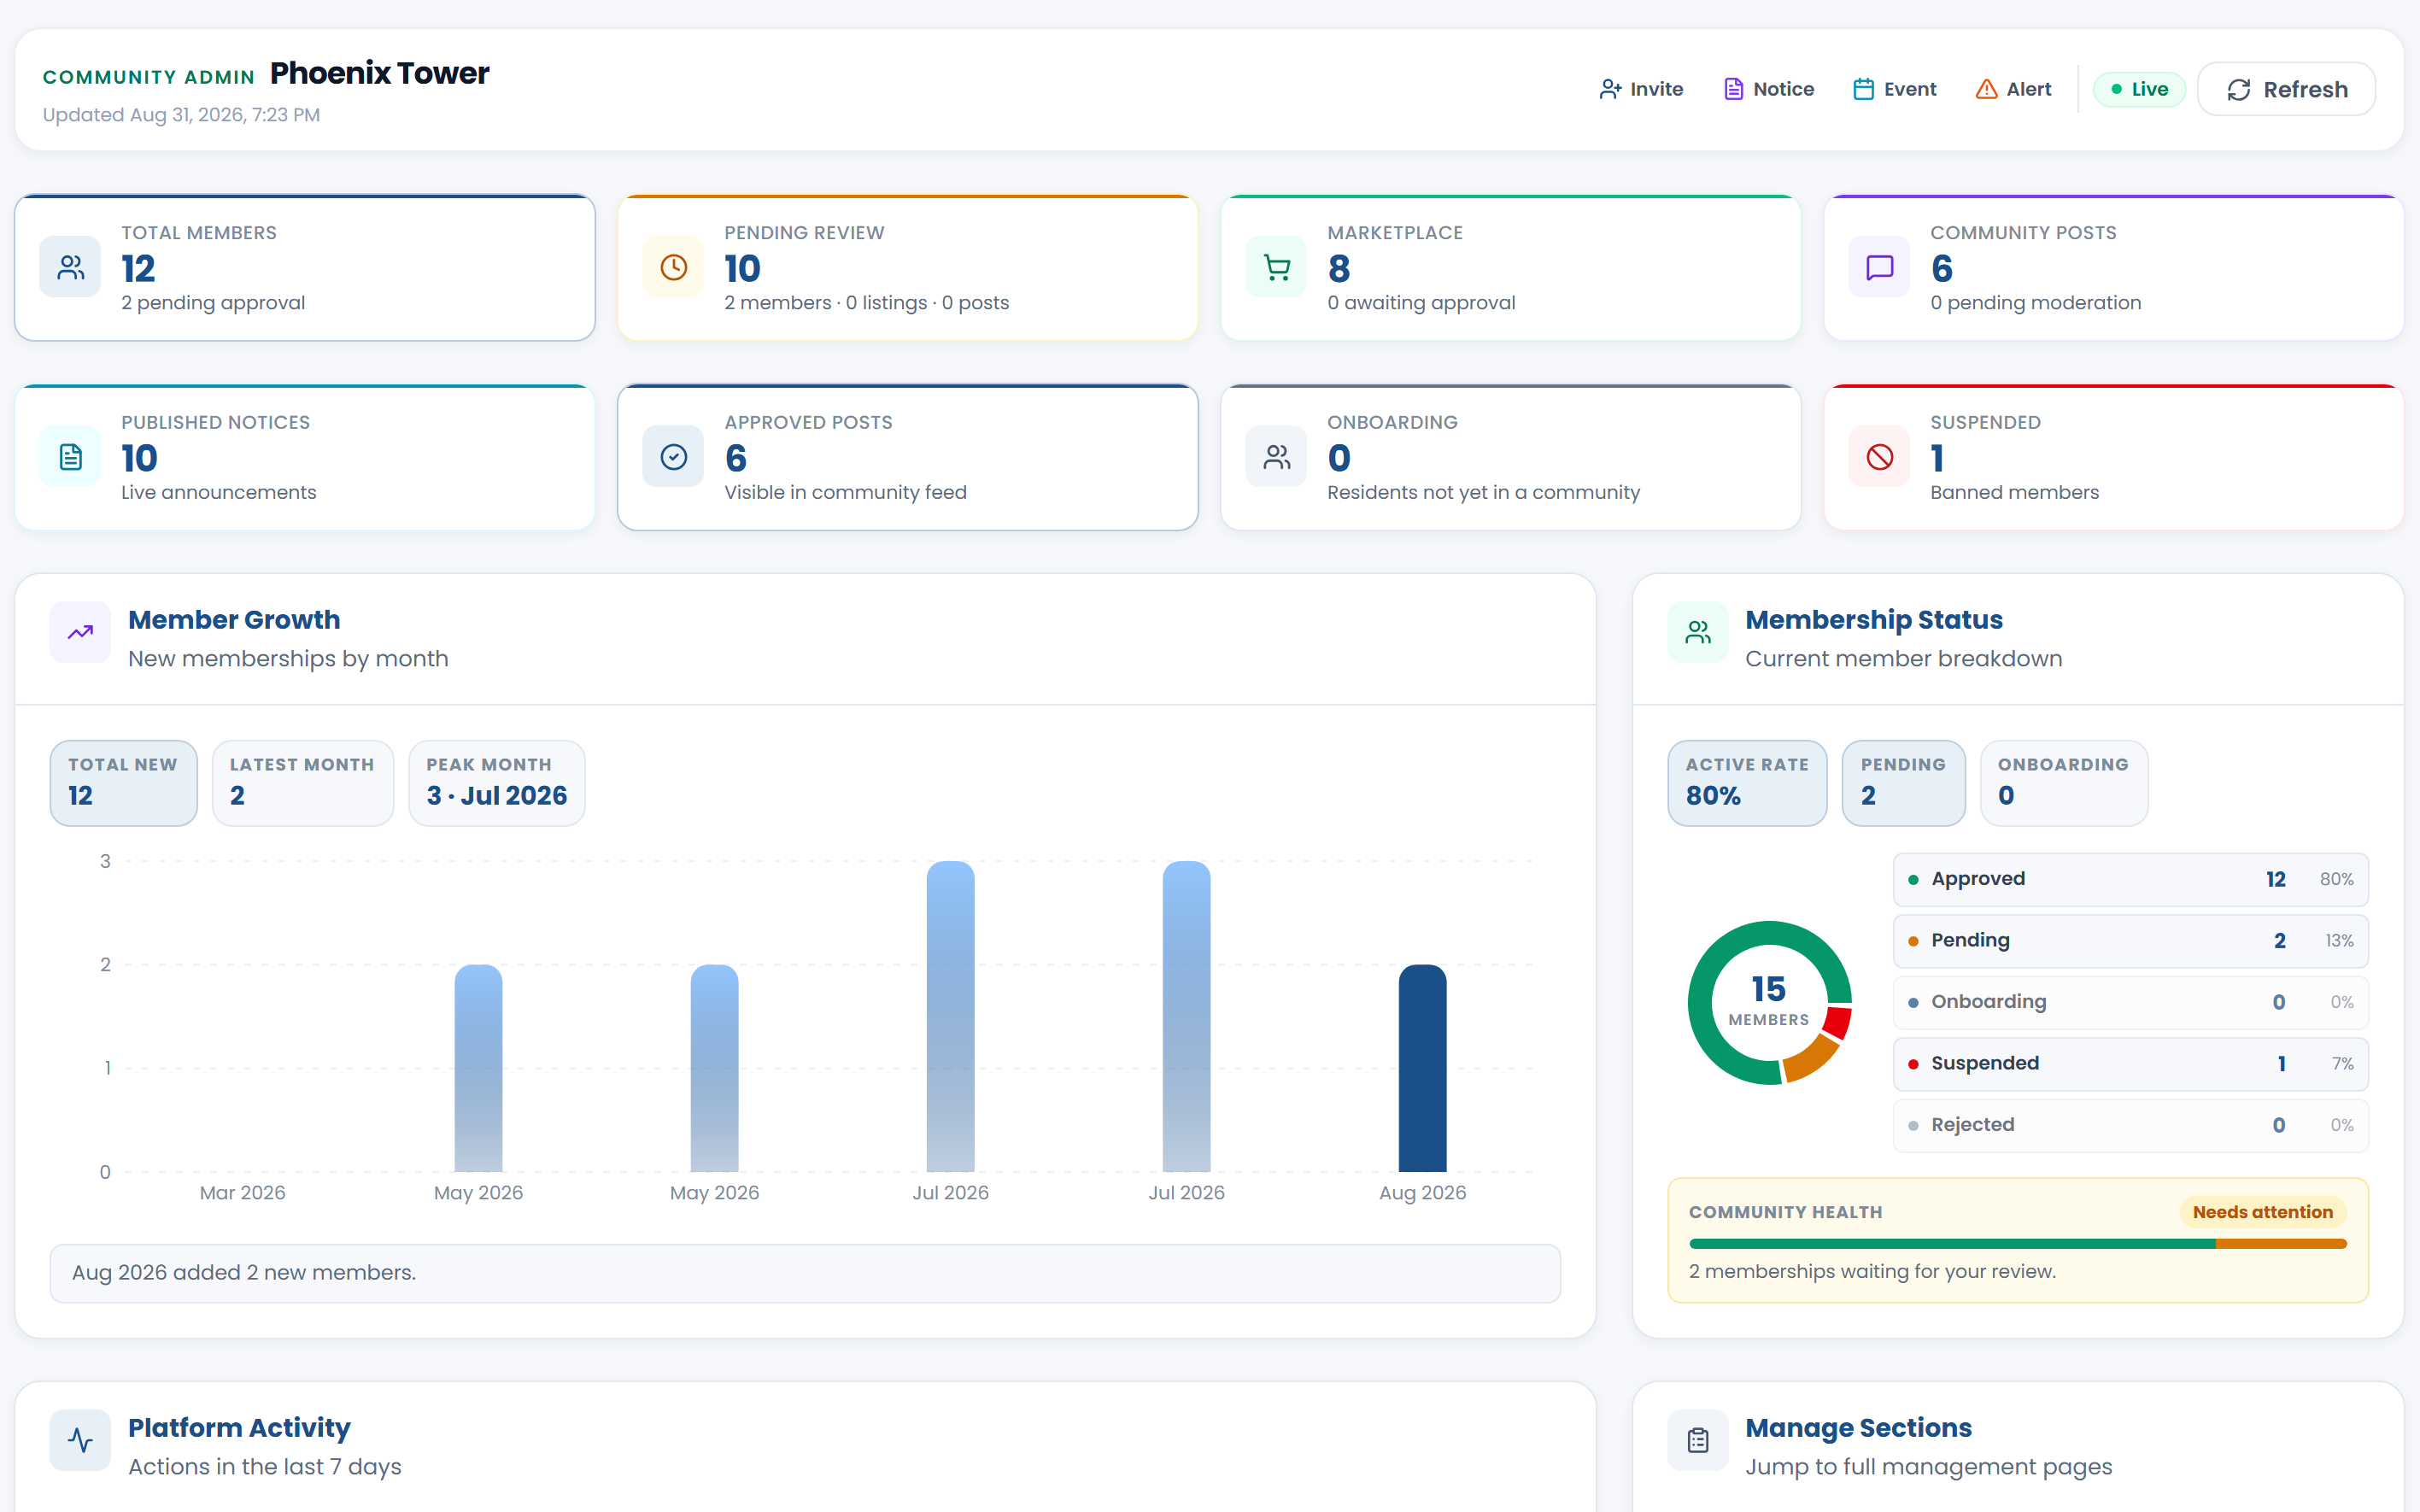2420x1512 pixels.
Task: Click the Membership Status people icon
Action: coord(1698,632)
